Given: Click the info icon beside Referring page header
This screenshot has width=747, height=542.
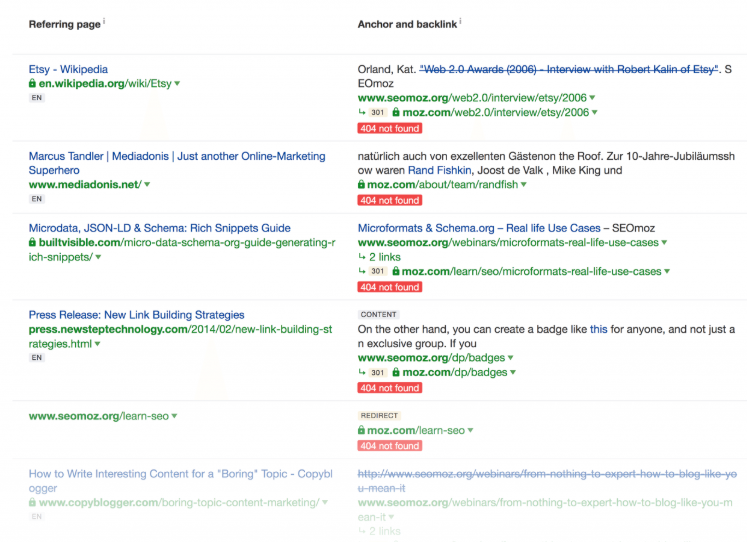Looking at the screenshot, I should point(104,21).
